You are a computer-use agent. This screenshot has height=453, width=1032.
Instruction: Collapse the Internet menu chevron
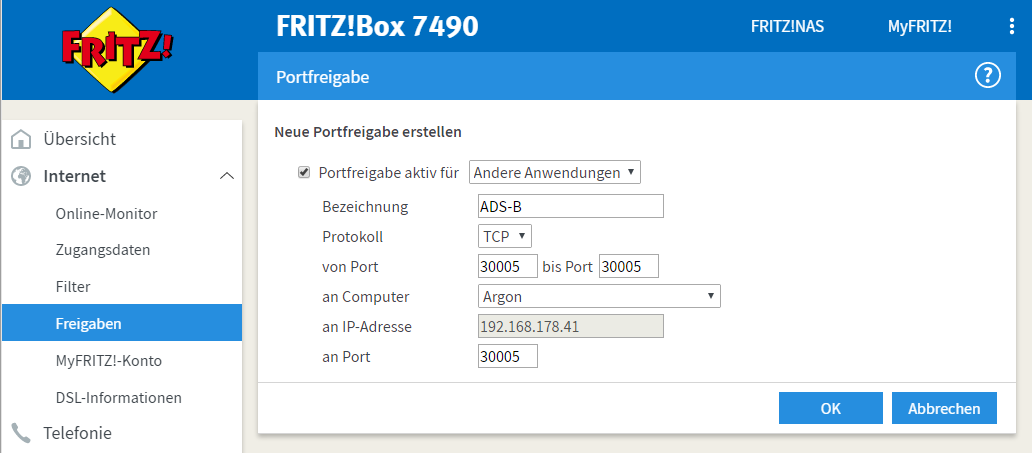pos(226,176)
